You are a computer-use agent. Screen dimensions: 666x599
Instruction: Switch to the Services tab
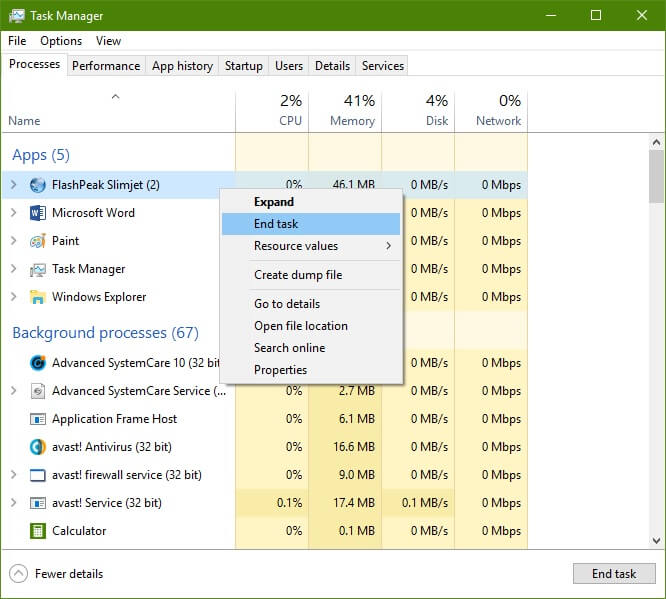click(x=382, y=66)
